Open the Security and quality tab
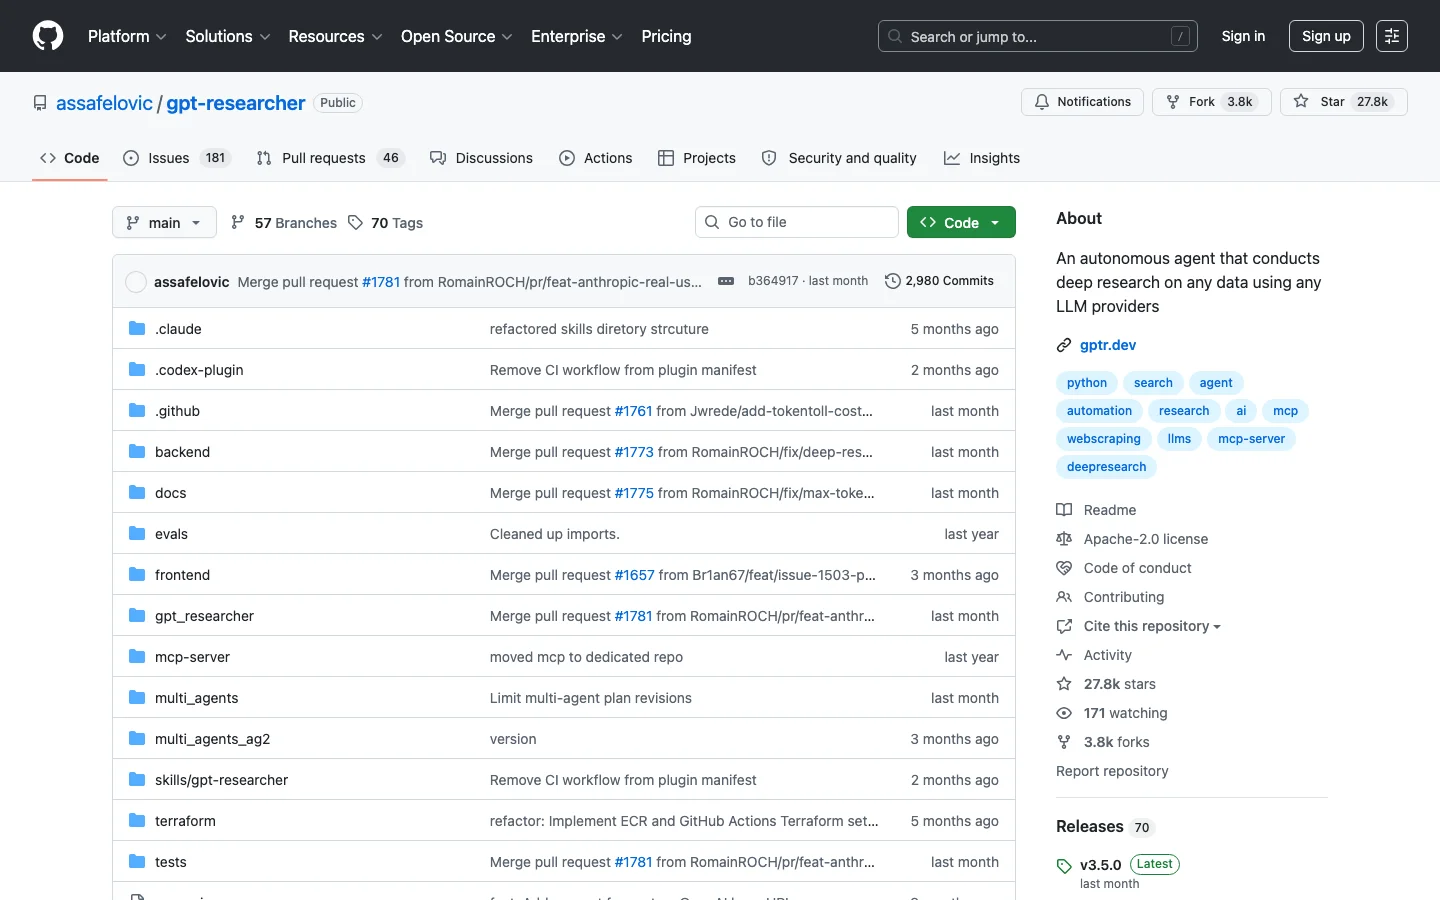 click(x=839, y=158)
